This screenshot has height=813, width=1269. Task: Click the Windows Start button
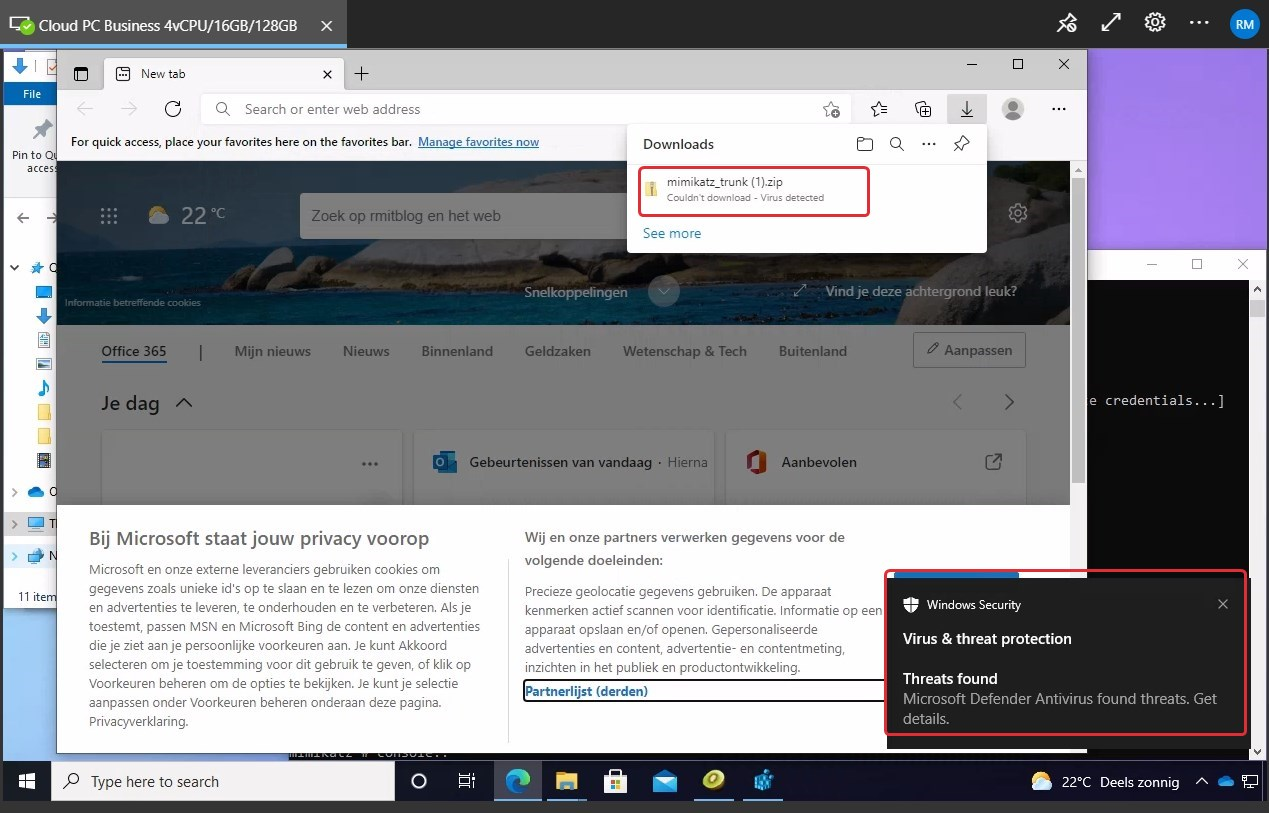tap(27, 781)
